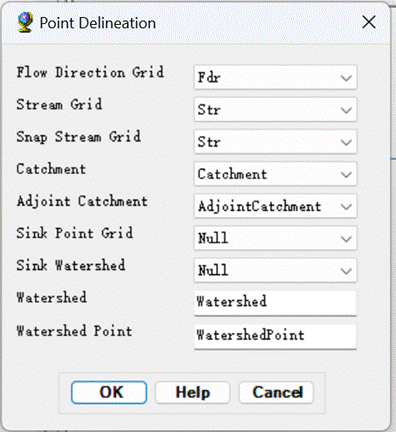396x432 pixels.
Task: Click the Watershed Point label
Action: pos(74,331)
